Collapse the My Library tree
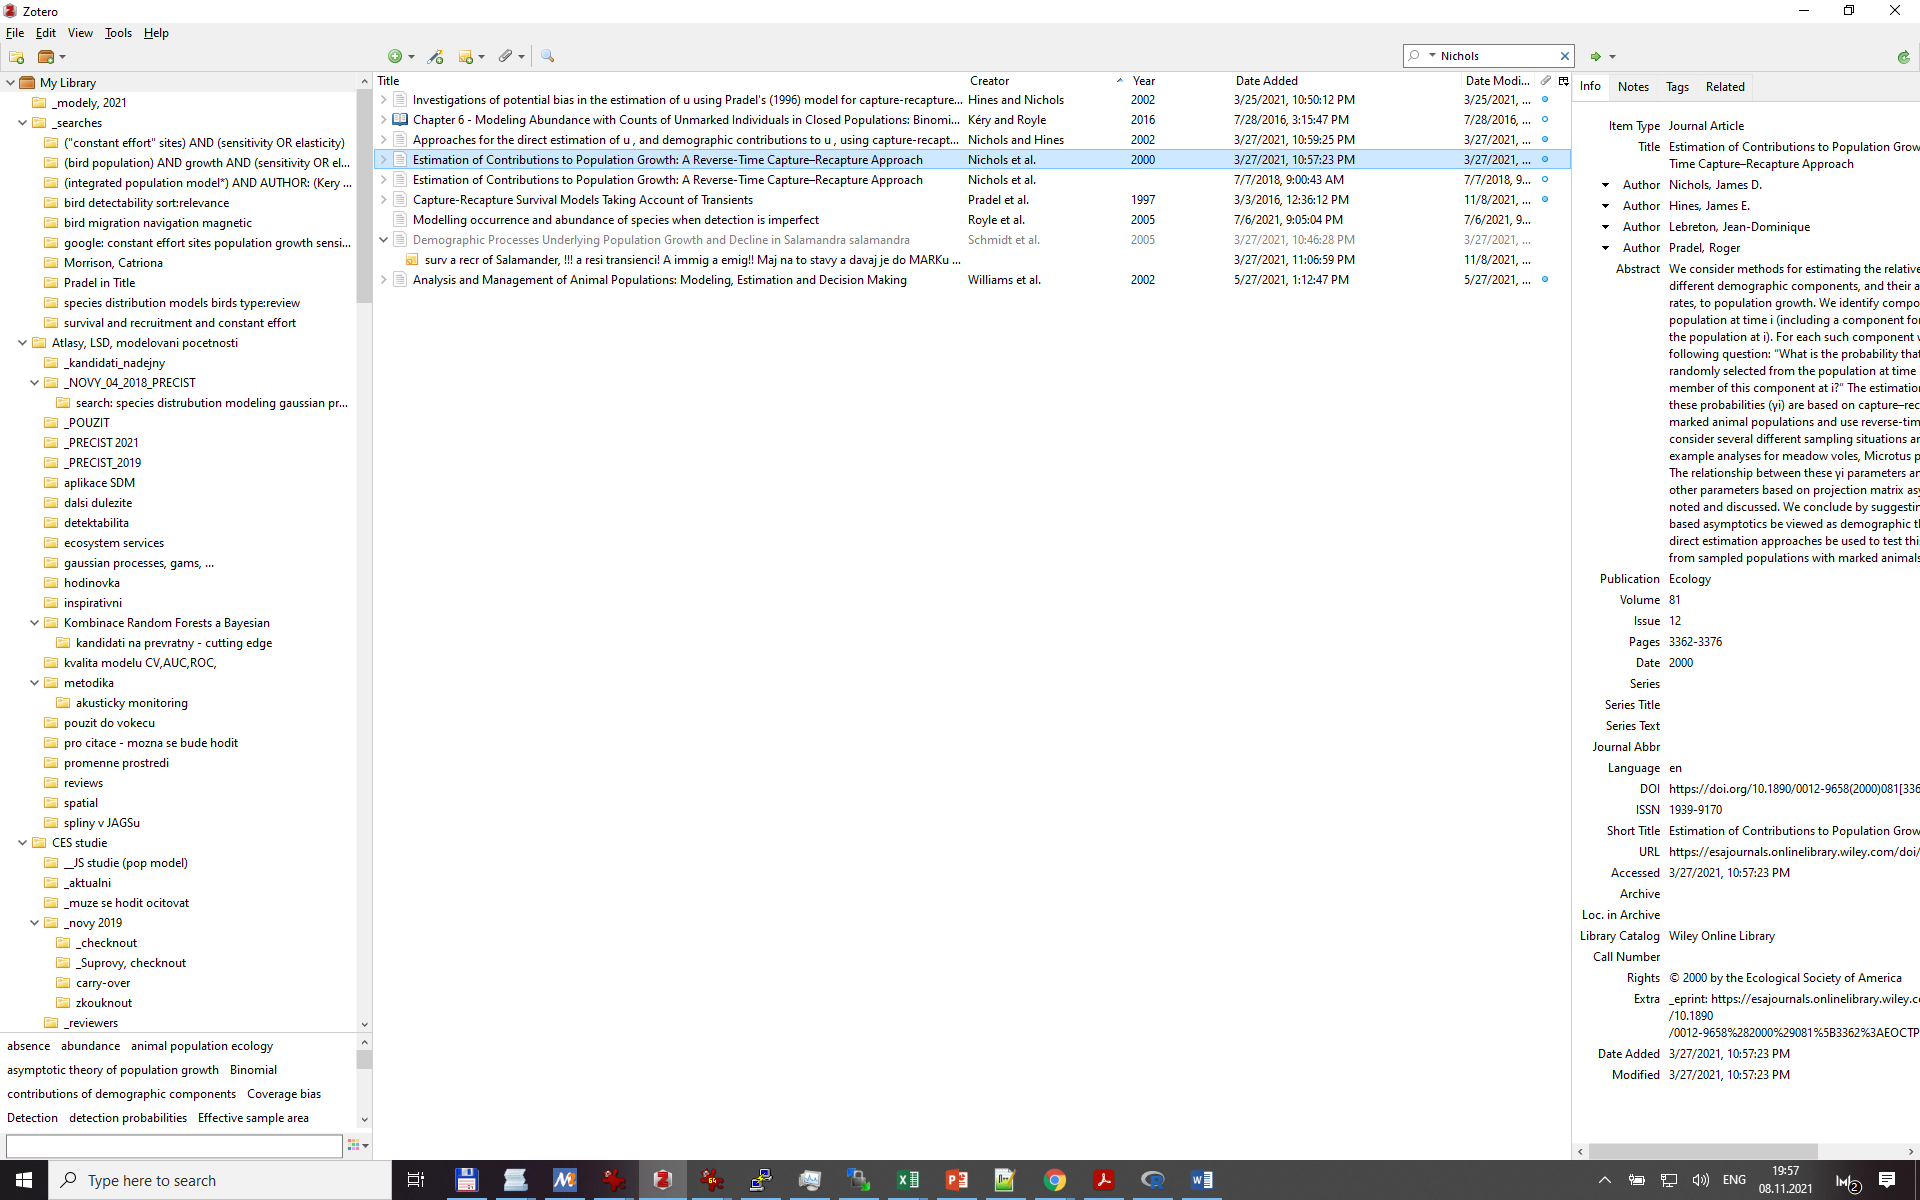This screenshot has height=1200, width=1920. click(x=10, y=83)
